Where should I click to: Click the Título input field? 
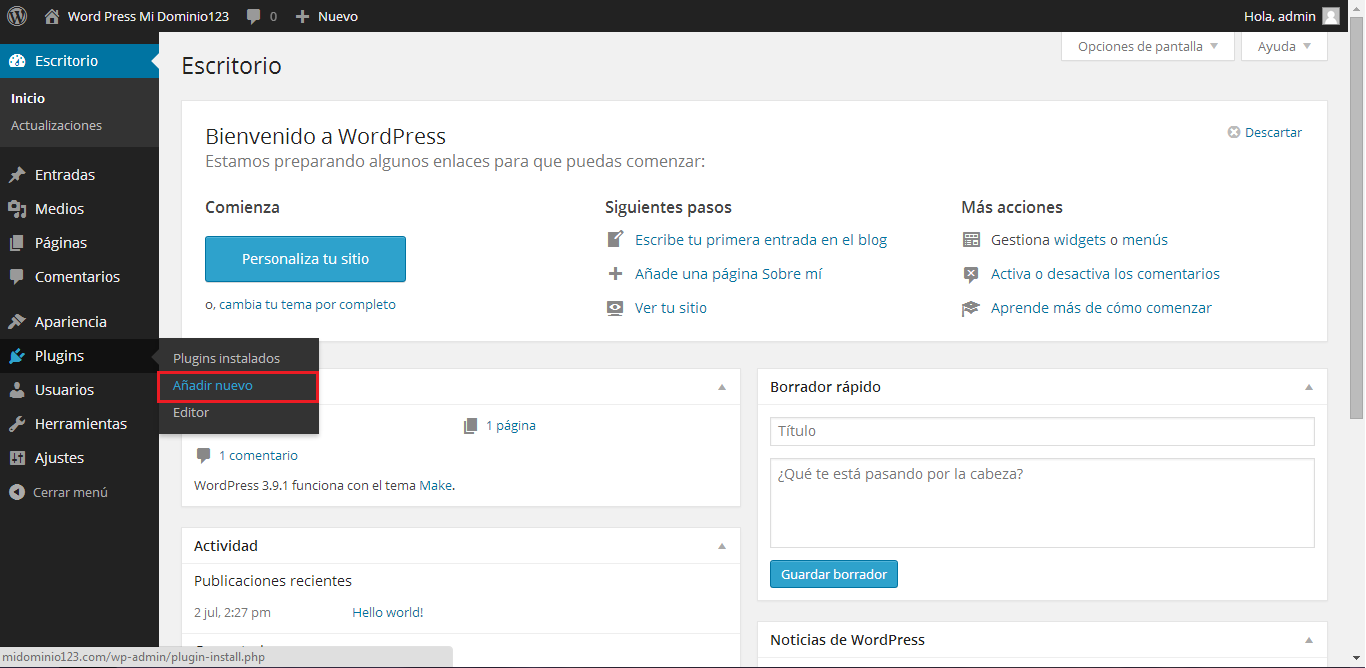pos(1042,432)
